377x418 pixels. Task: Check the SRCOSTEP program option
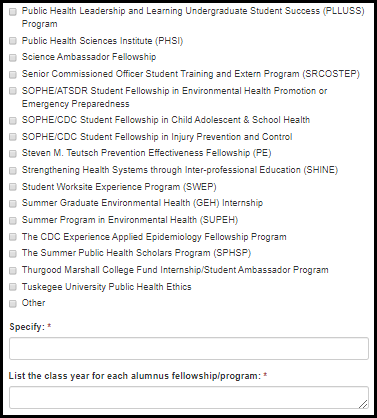tap(13, 74)
